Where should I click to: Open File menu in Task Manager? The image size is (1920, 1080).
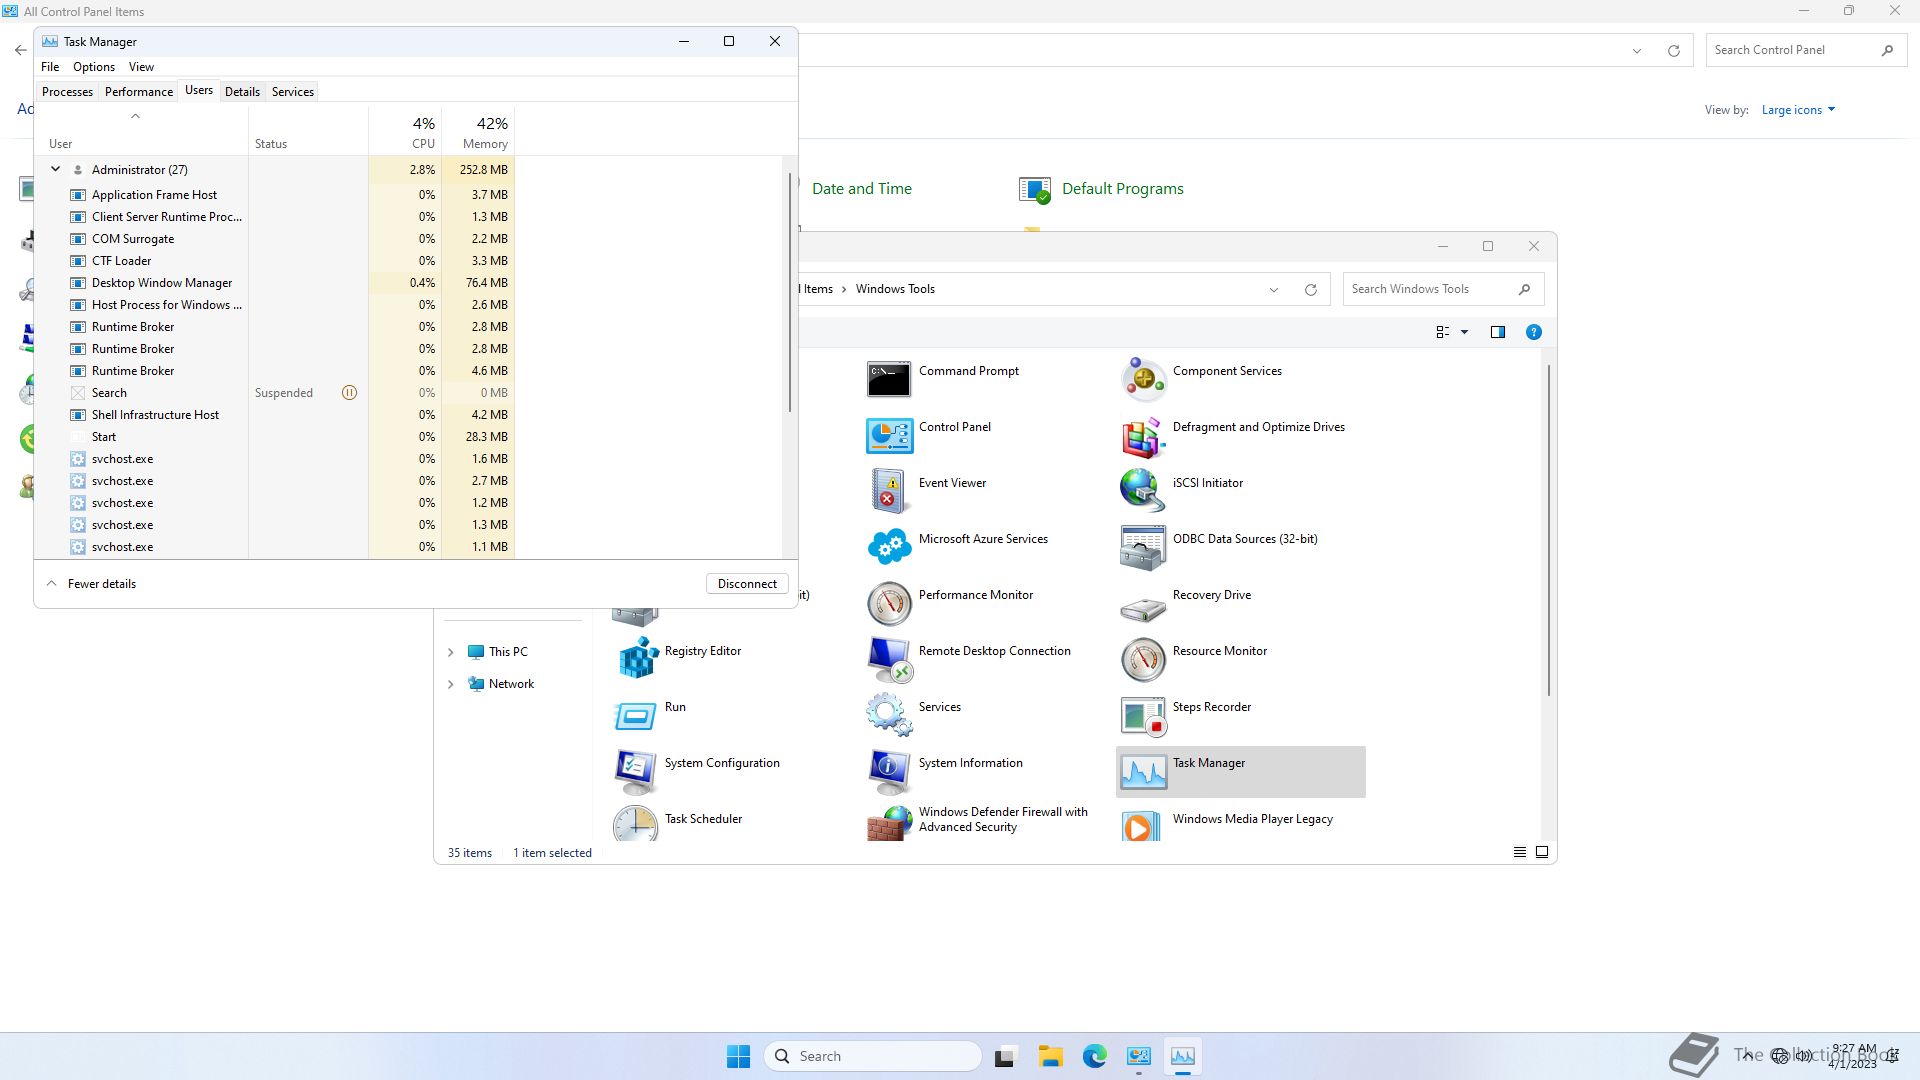[50, 67]
